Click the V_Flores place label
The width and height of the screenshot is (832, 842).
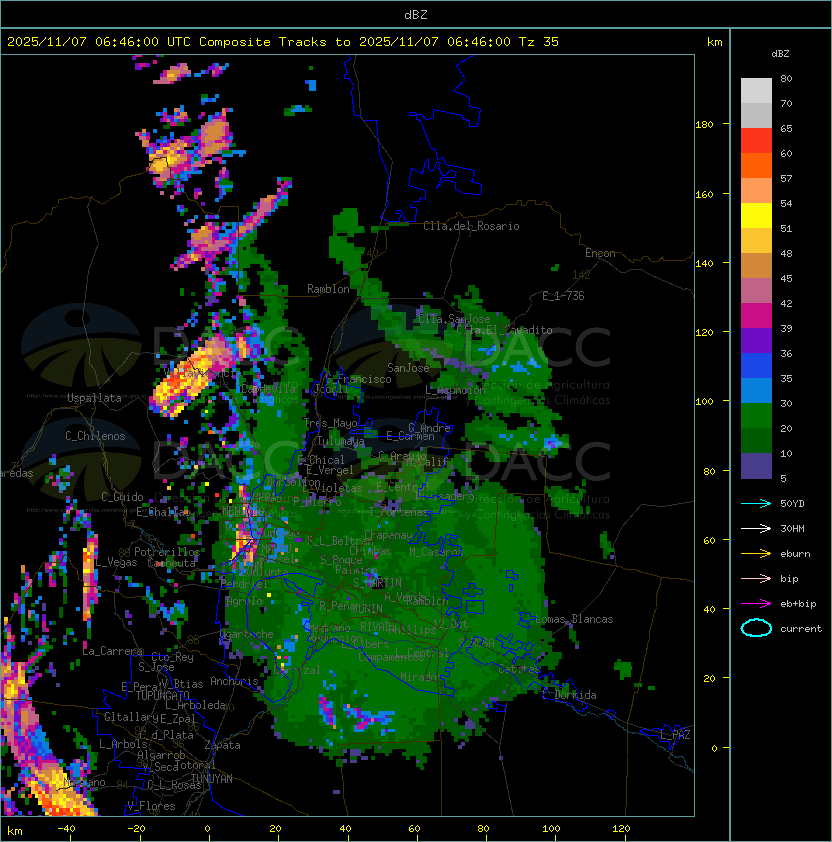(151, 806)
